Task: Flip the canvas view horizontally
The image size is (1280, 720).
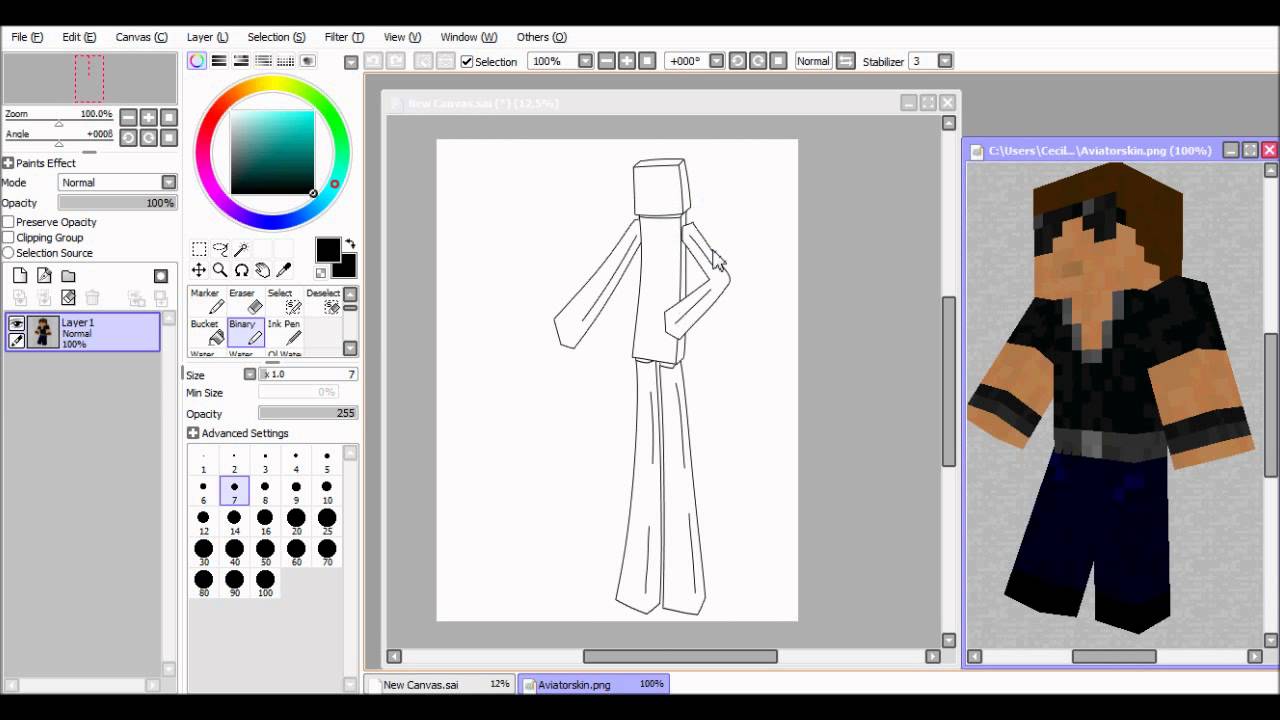Action: (x=845, y=61)
